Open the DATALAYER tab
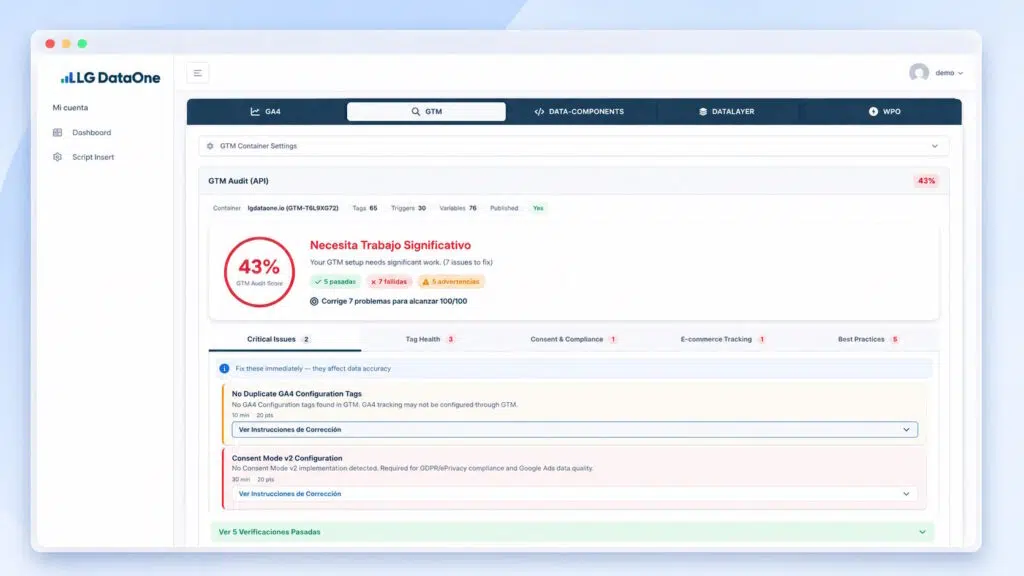The height and width of the screenshot is (576, 1024). point(726,112)
